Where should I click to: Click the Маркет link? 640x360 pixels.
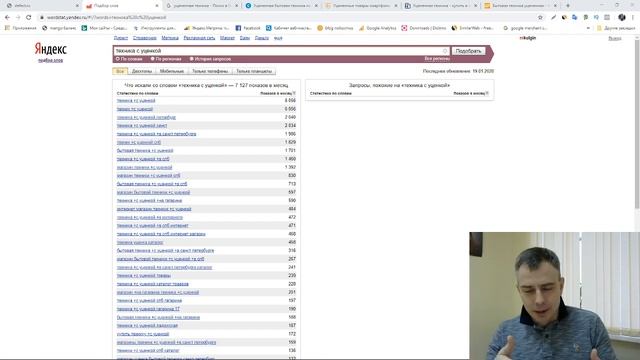[227, 38]
